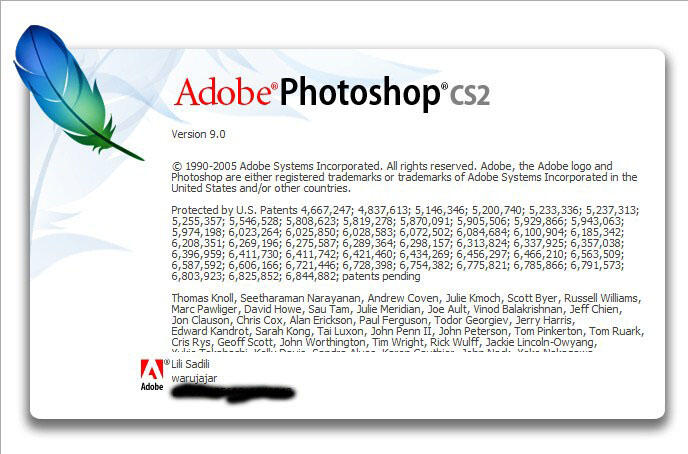This screenshot has width=688, height=454.
Task: Click the 'warujajar' organization text
Action: pos(194,378)
